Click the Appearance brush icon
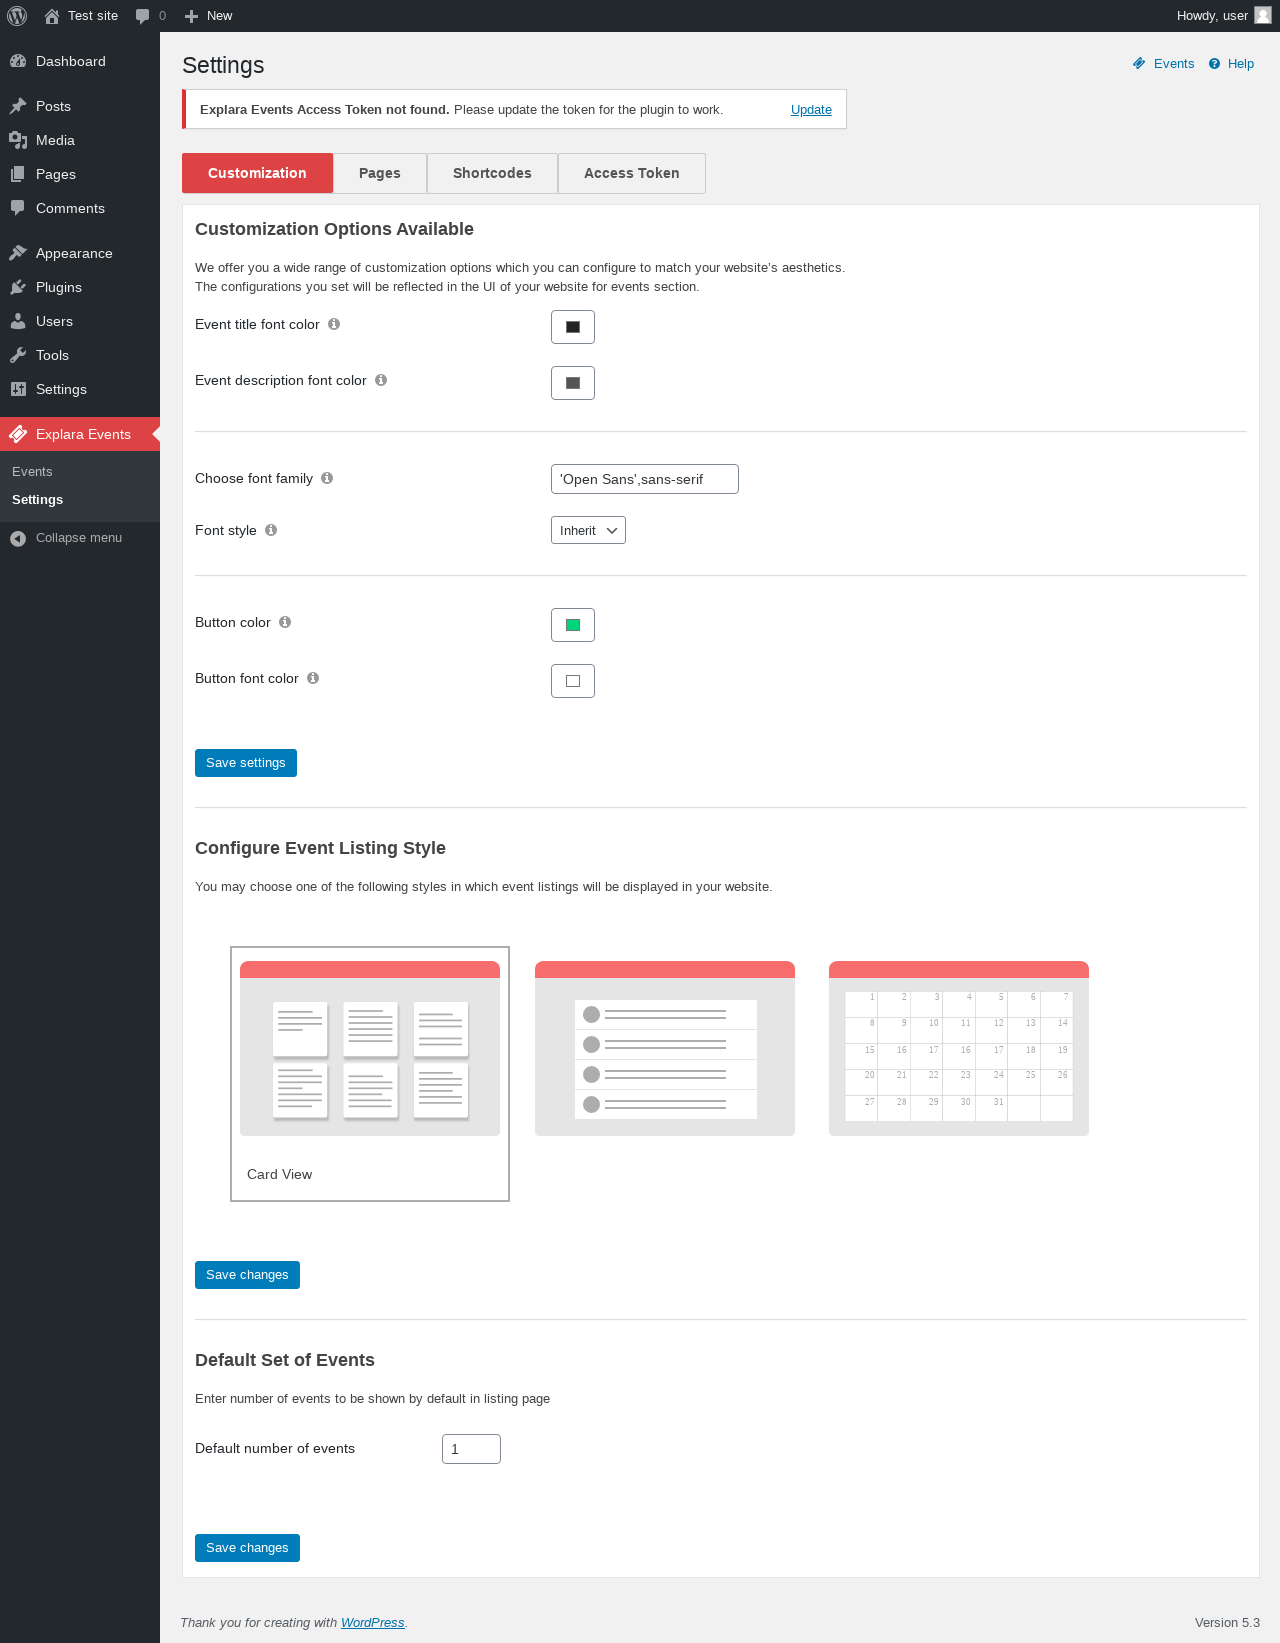The image size is (1280, 1643). pyautogui.click(x=18, y=253)
